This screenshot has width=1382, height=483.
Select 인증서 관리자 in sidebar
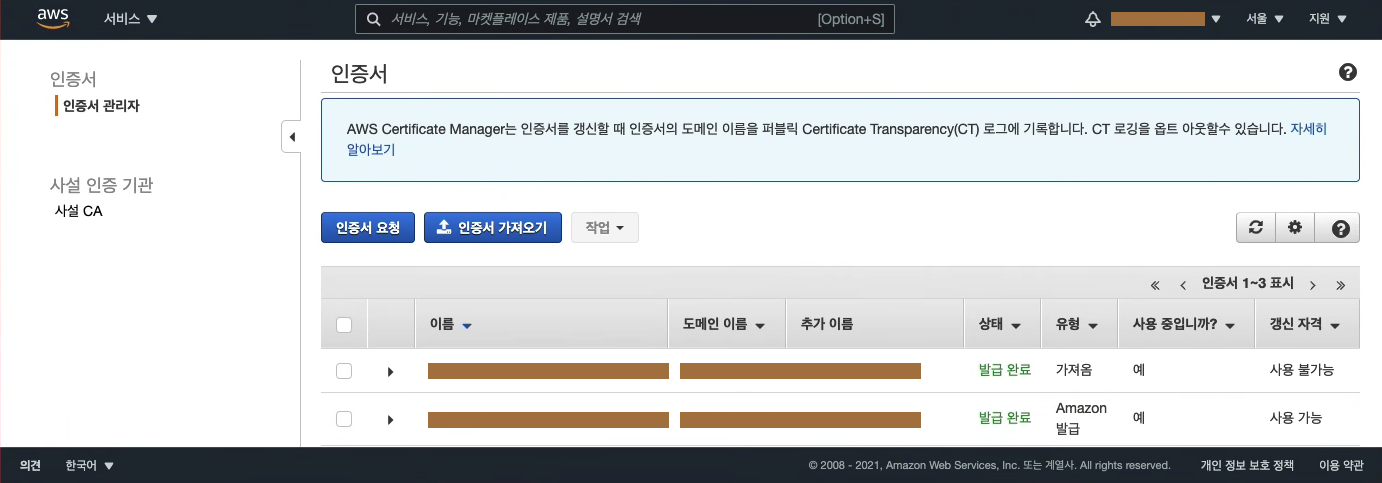click(x=101, y=105)
